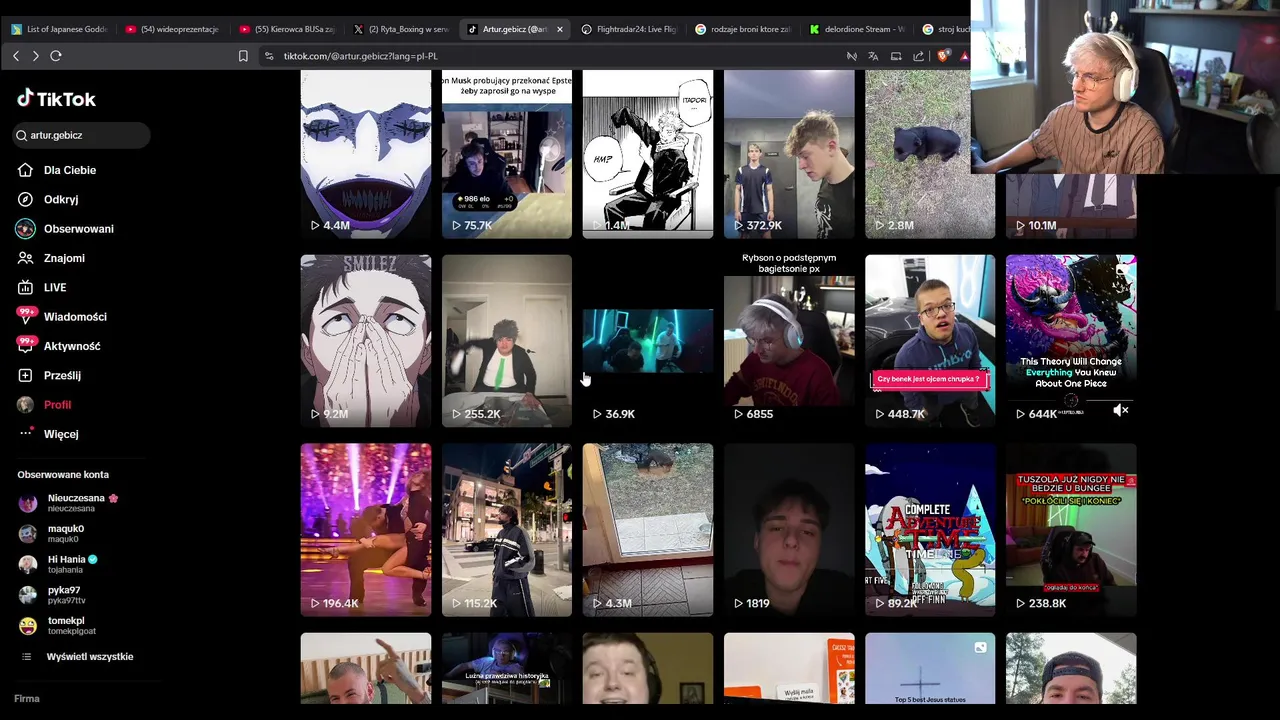Open the grinning anime face video 4.4M
This screenshot has width=1280, height=720.
366,154
